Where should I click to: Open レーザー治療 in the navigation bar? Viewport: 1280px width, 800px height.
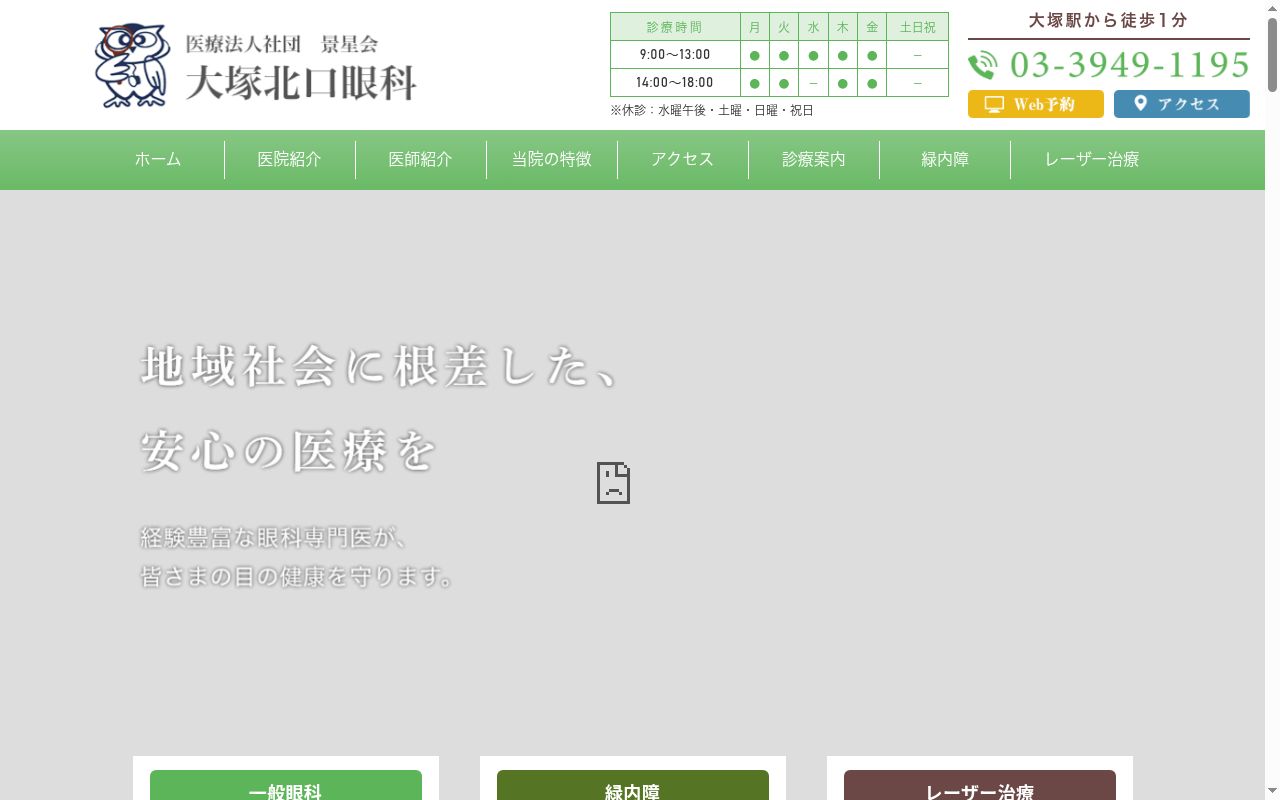click(1092, 160)
